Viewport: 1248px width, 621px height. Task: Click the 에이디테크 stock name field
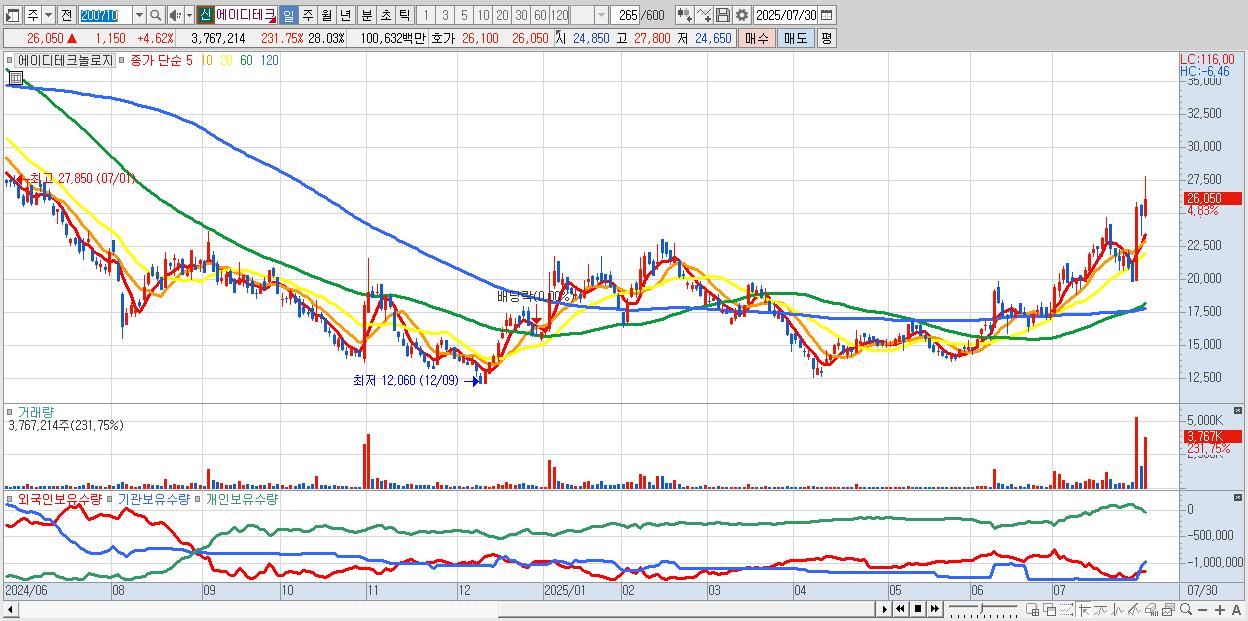pos(245,15)
